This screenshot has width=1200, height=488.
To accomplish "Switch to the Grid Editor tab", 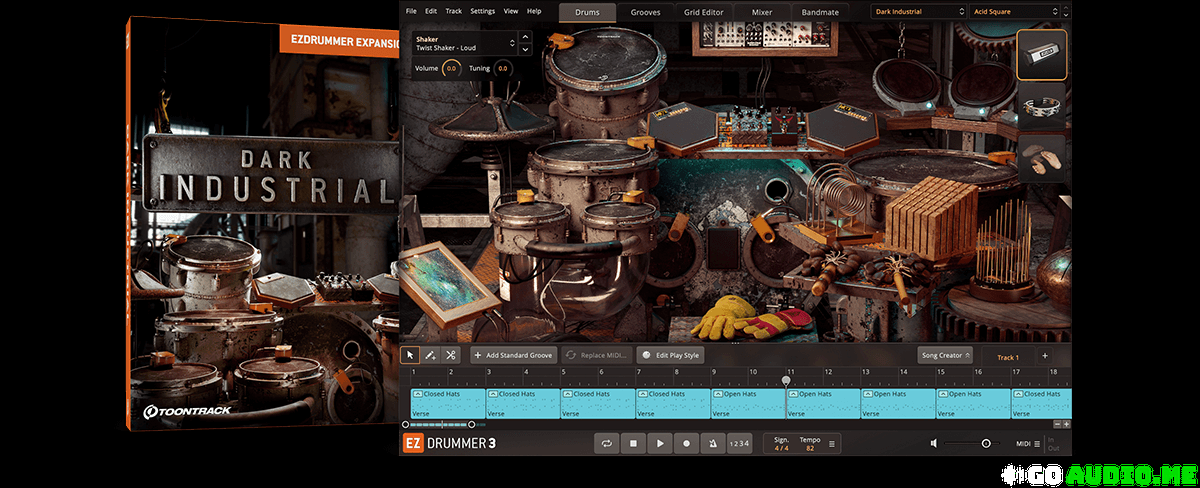I will [704, 13].
